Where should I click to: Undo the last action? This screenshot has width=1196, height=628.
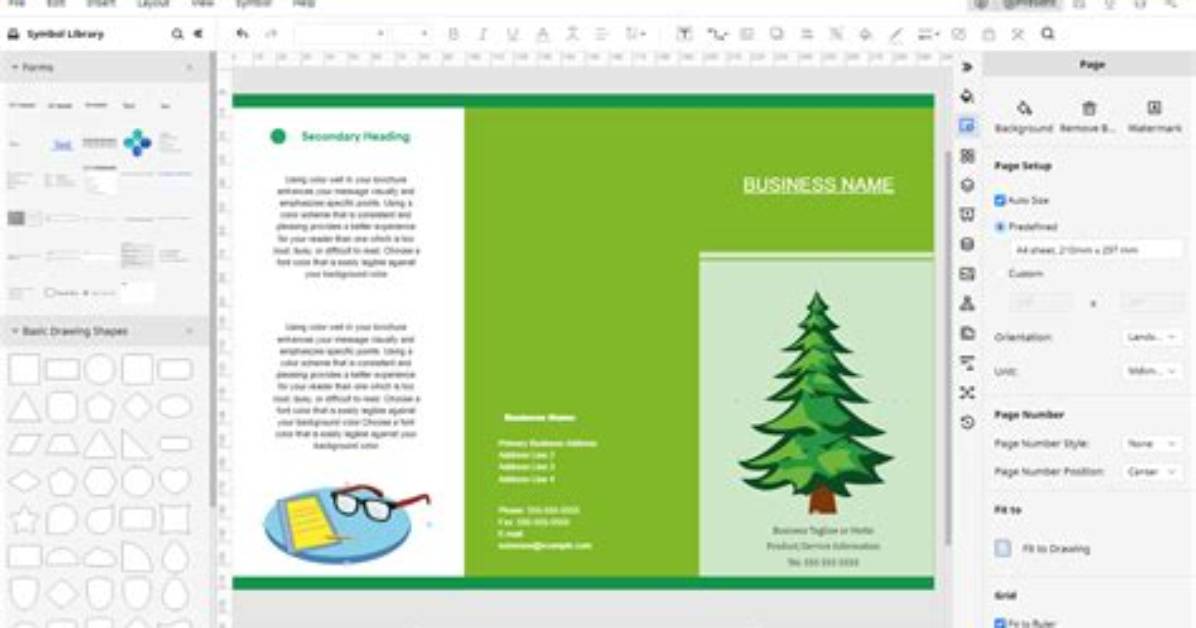[243, 34]
